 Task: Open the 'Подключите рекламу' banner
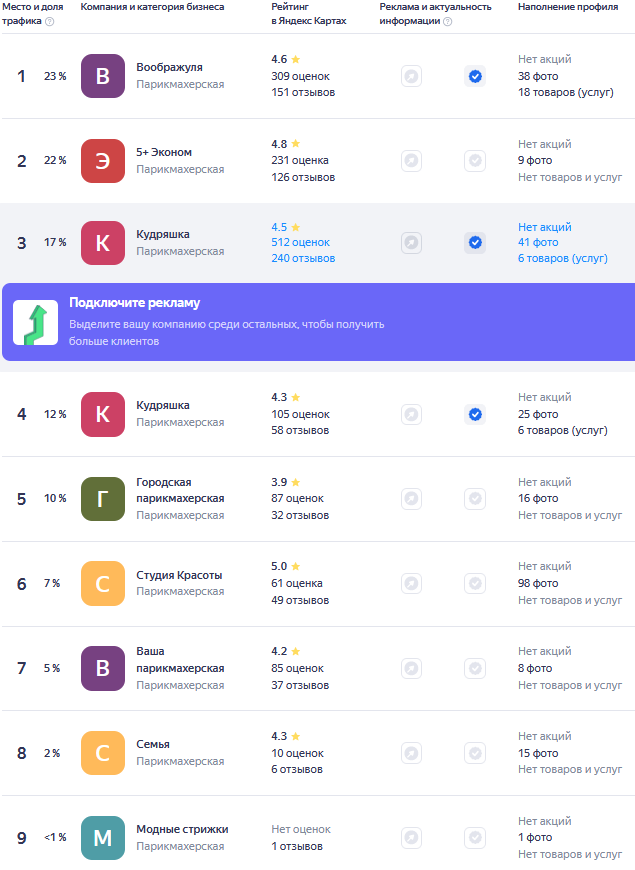click(x=319, y=322)
